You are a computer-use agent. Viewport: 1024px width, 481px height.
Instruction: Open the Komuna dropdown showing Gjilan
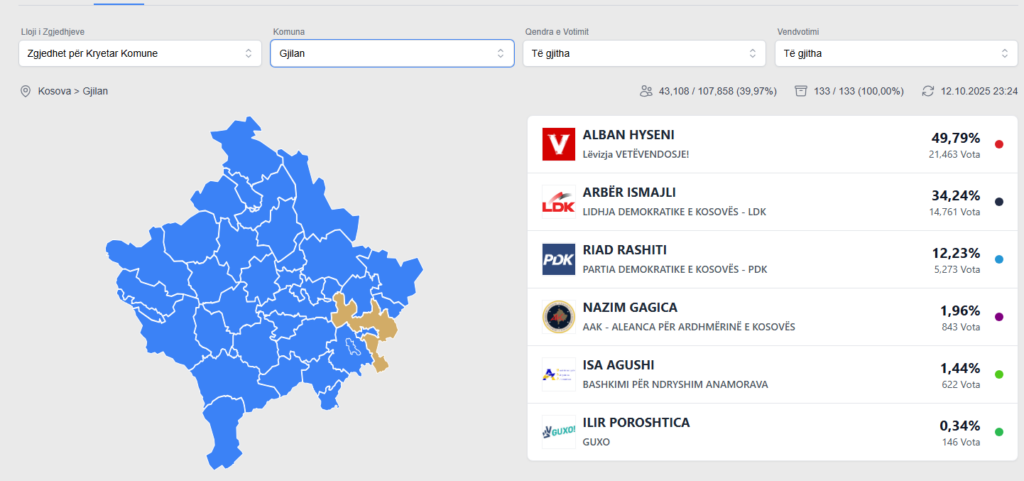[392, 53]
